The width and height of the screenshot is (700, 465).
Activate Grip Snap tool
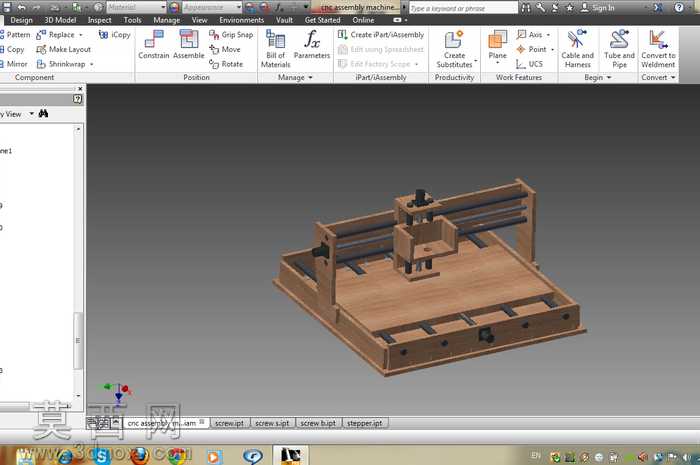[x=231, y=34]
